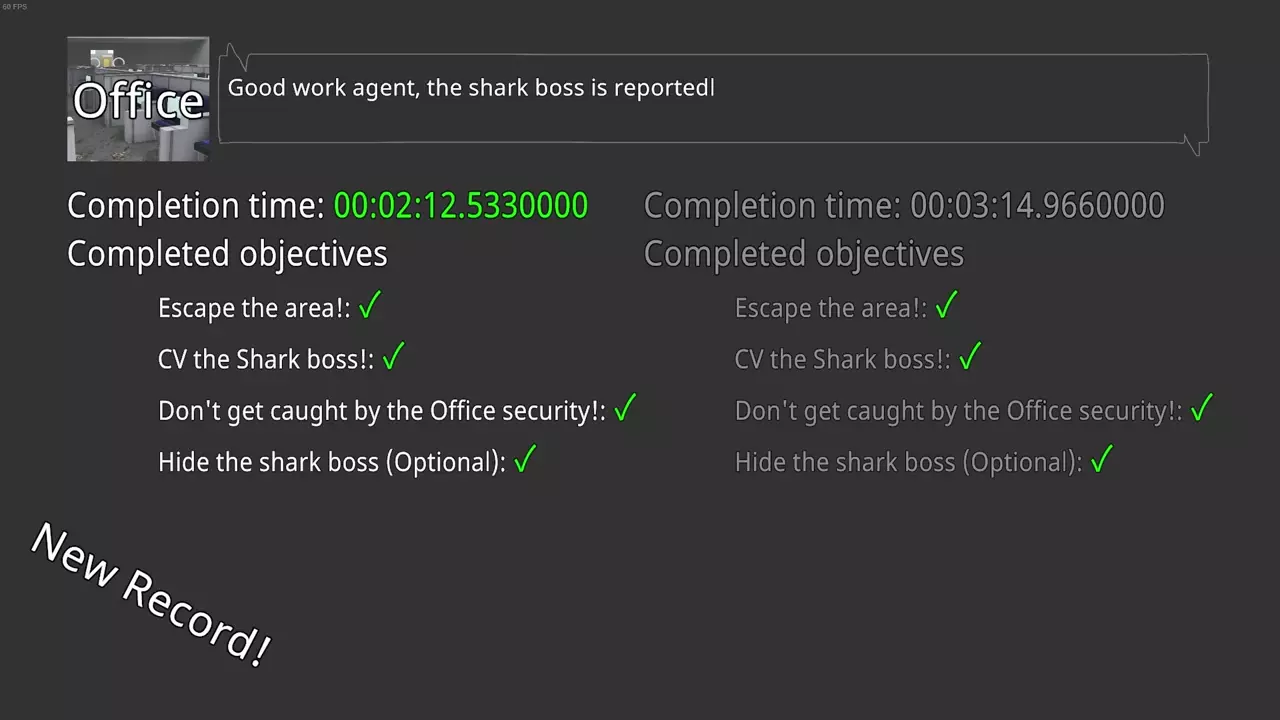Click the current Hide the shark boss checkmark
This screenshot has width=1280, height=720.
[525, 460]
